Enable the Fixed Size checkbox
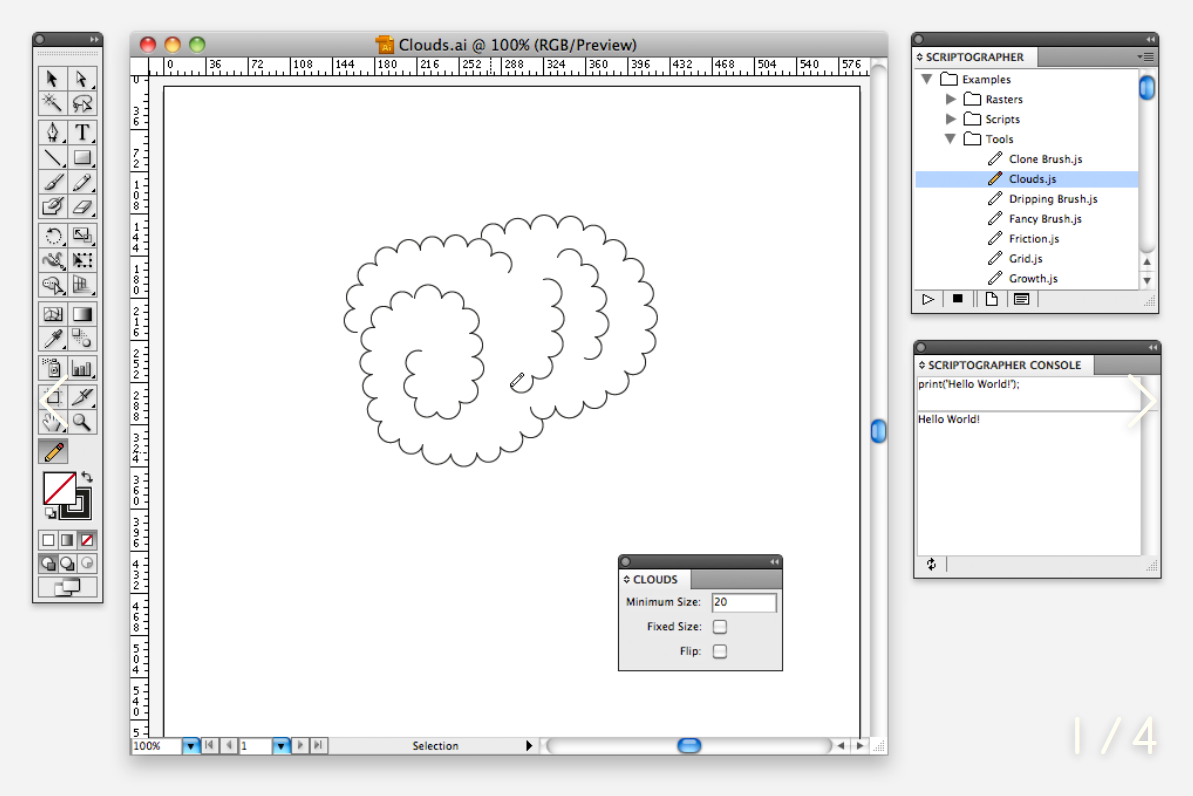 point(719,627)
